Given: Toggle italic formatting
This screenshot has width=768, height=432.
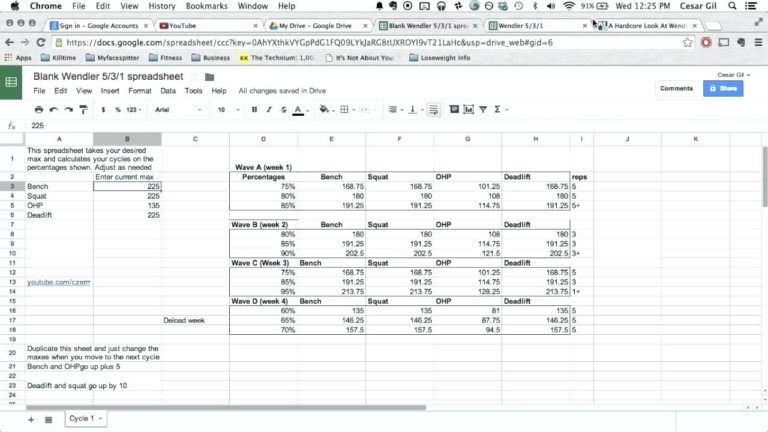Looking at the screenshot, I should [269, 110].
